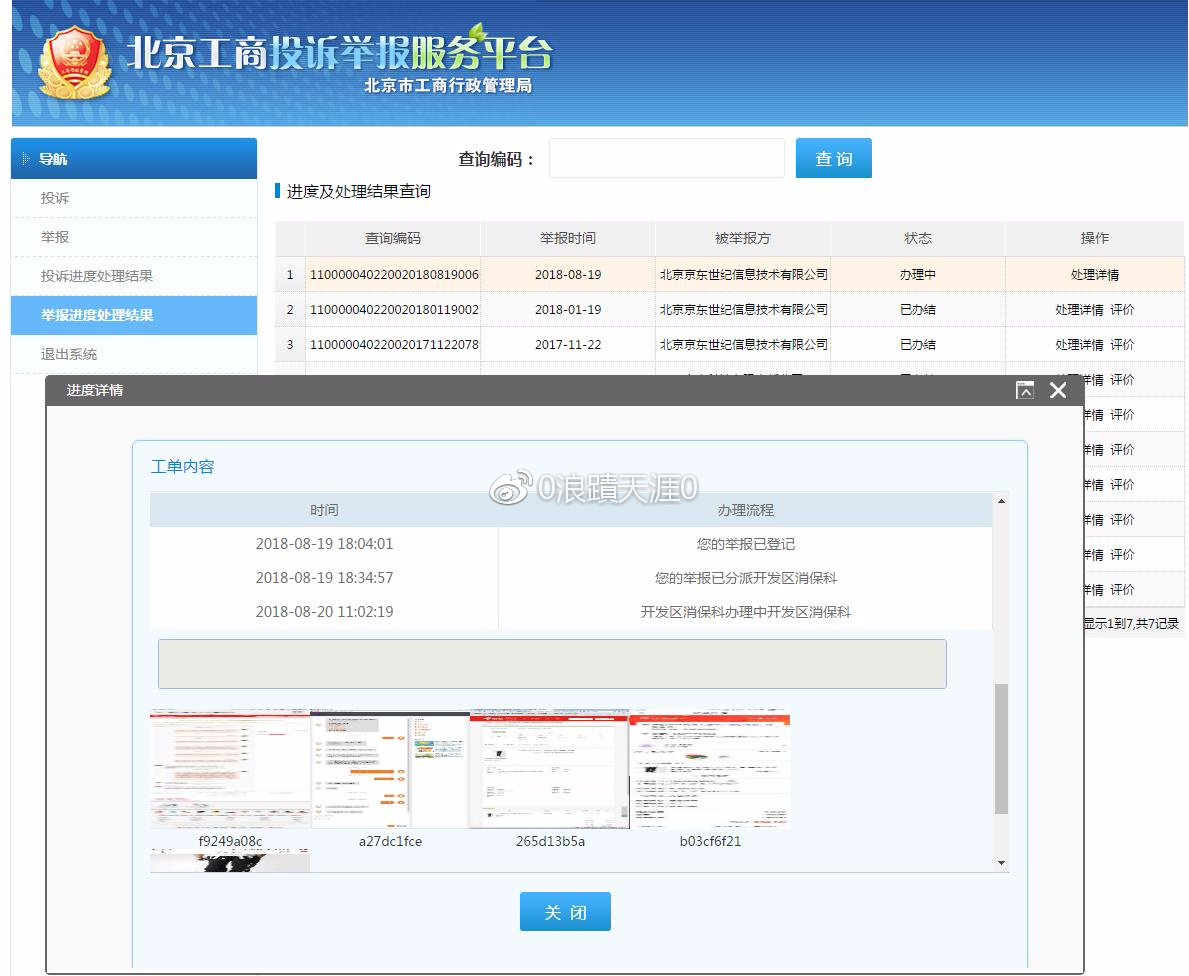Open 举报 in the navigation sidebar
The width and height of the screenshot is (1189, 976).
point(55,237)
